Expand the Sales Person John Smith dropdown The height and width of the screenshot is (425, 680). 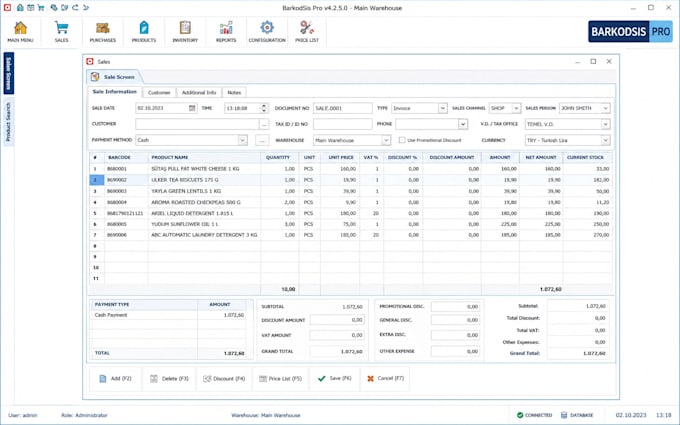[x=605, y=108]
